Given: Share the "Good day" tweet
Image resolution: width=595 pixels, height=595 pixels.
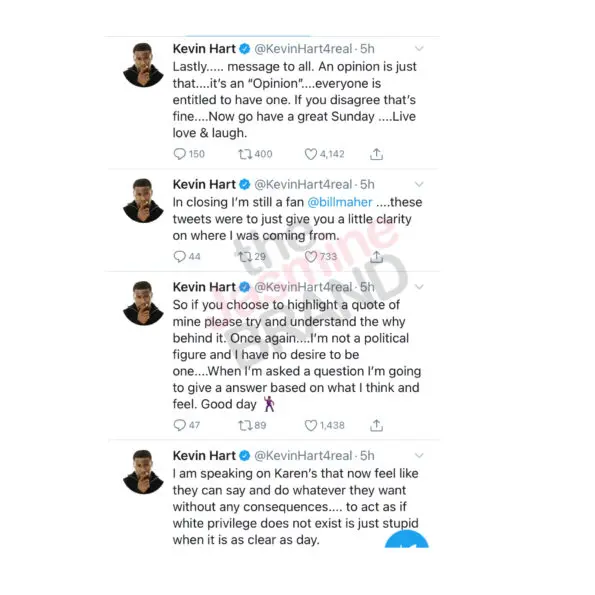Looking at the screenshot, I should pyautogui.click(x=376, y=425).
